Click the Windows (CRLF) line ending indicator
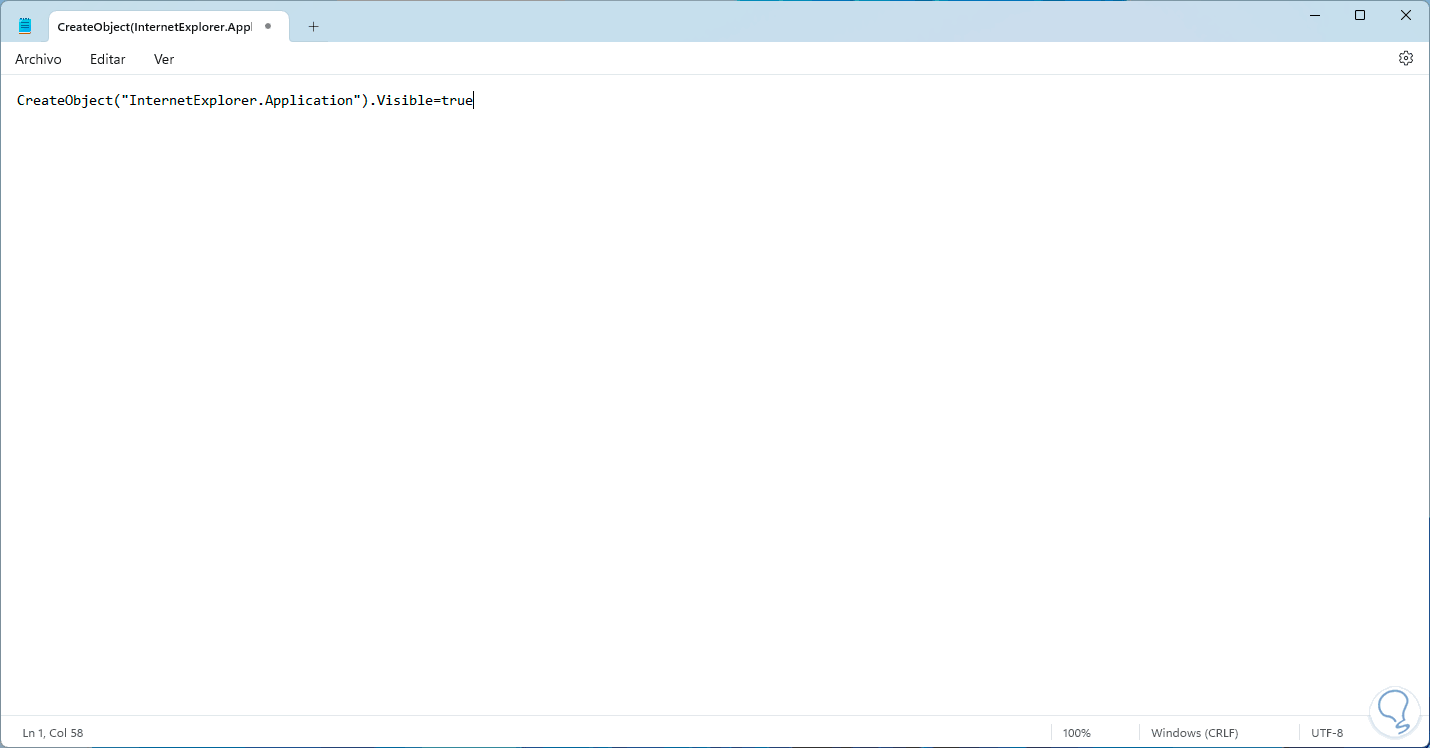1430x748 pixels. coord(1194,733)
